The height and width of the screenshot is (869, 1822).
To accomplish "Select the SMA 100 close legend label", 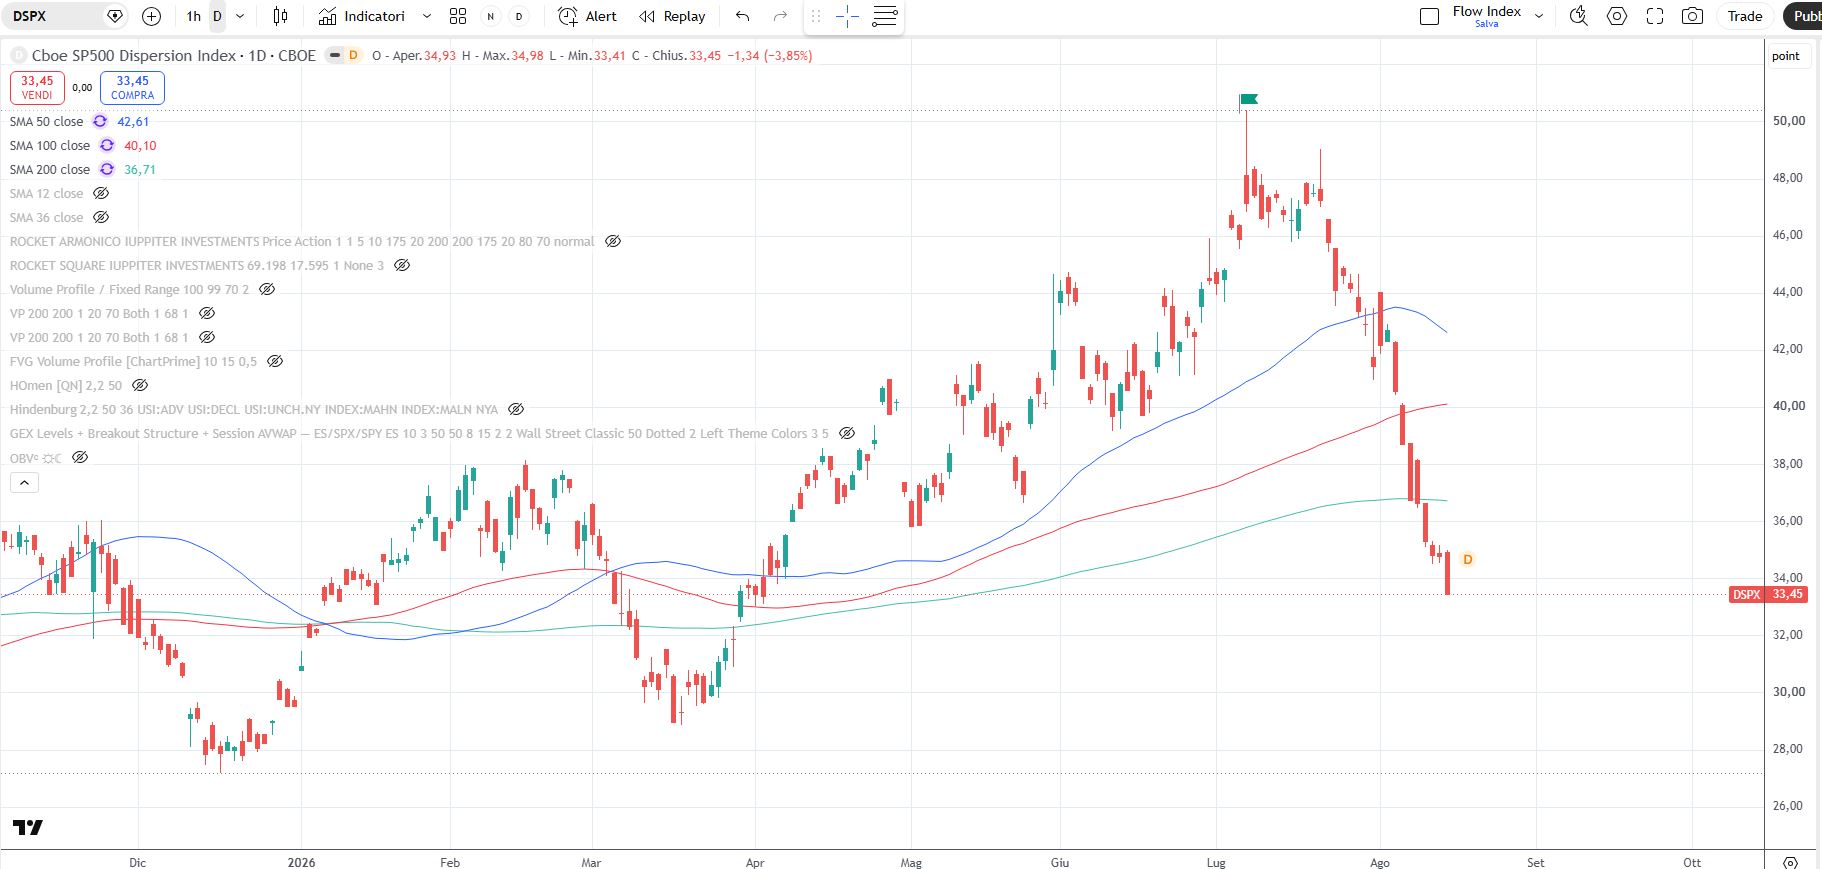I will click(49, 145).
